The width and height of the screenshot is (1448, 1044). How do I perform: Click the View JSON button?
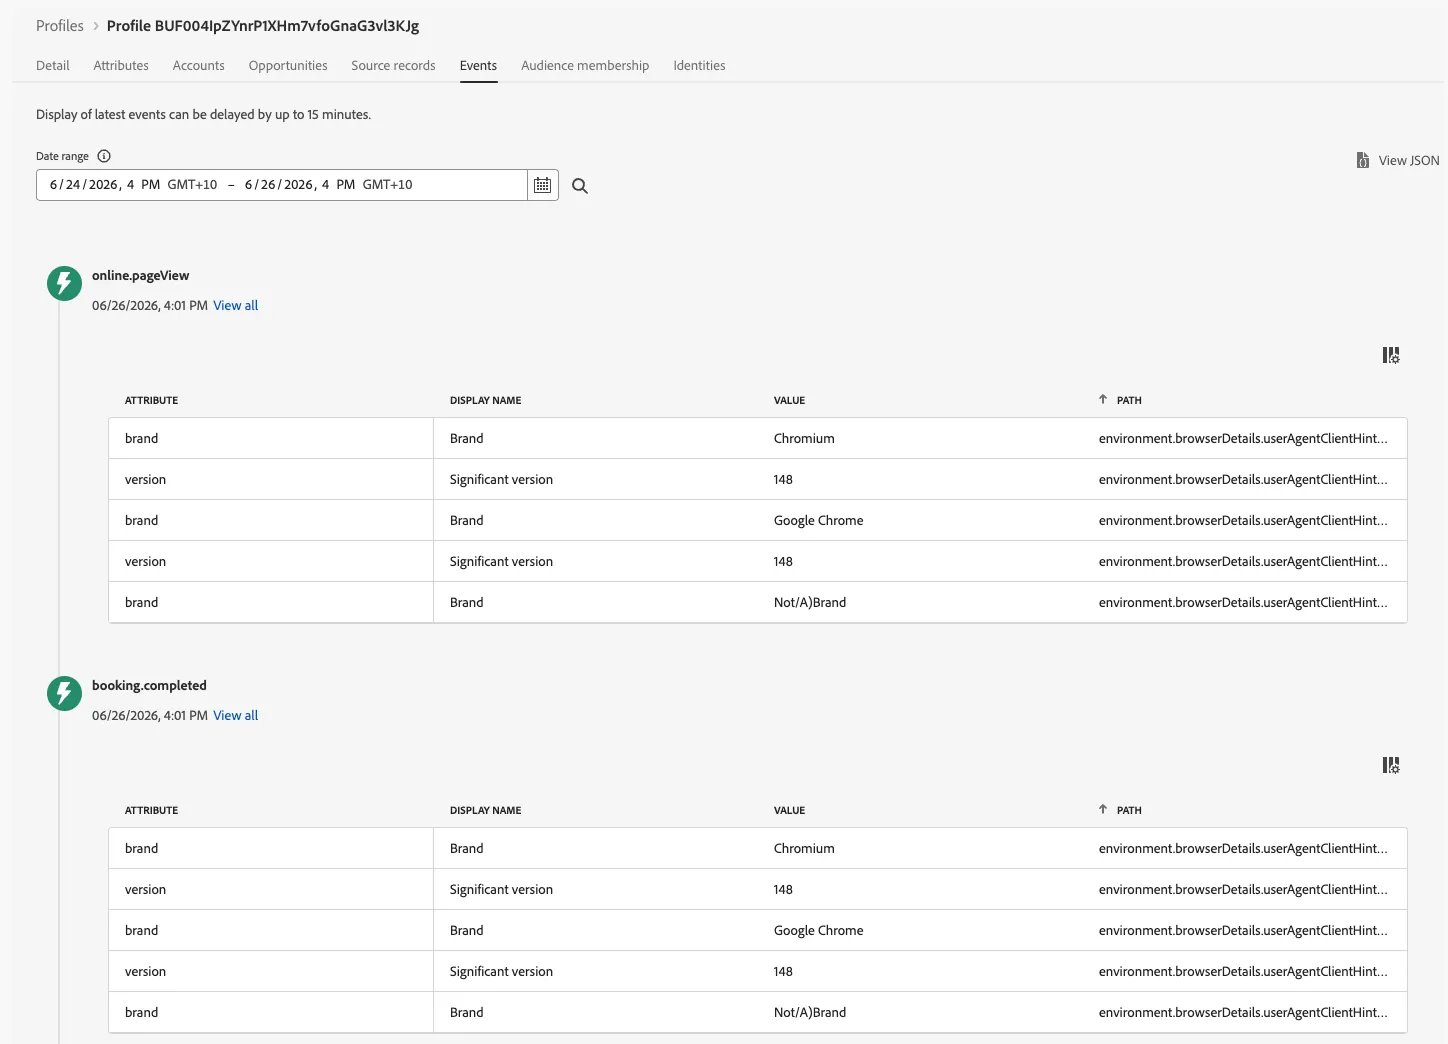(x=1398, y=160)
